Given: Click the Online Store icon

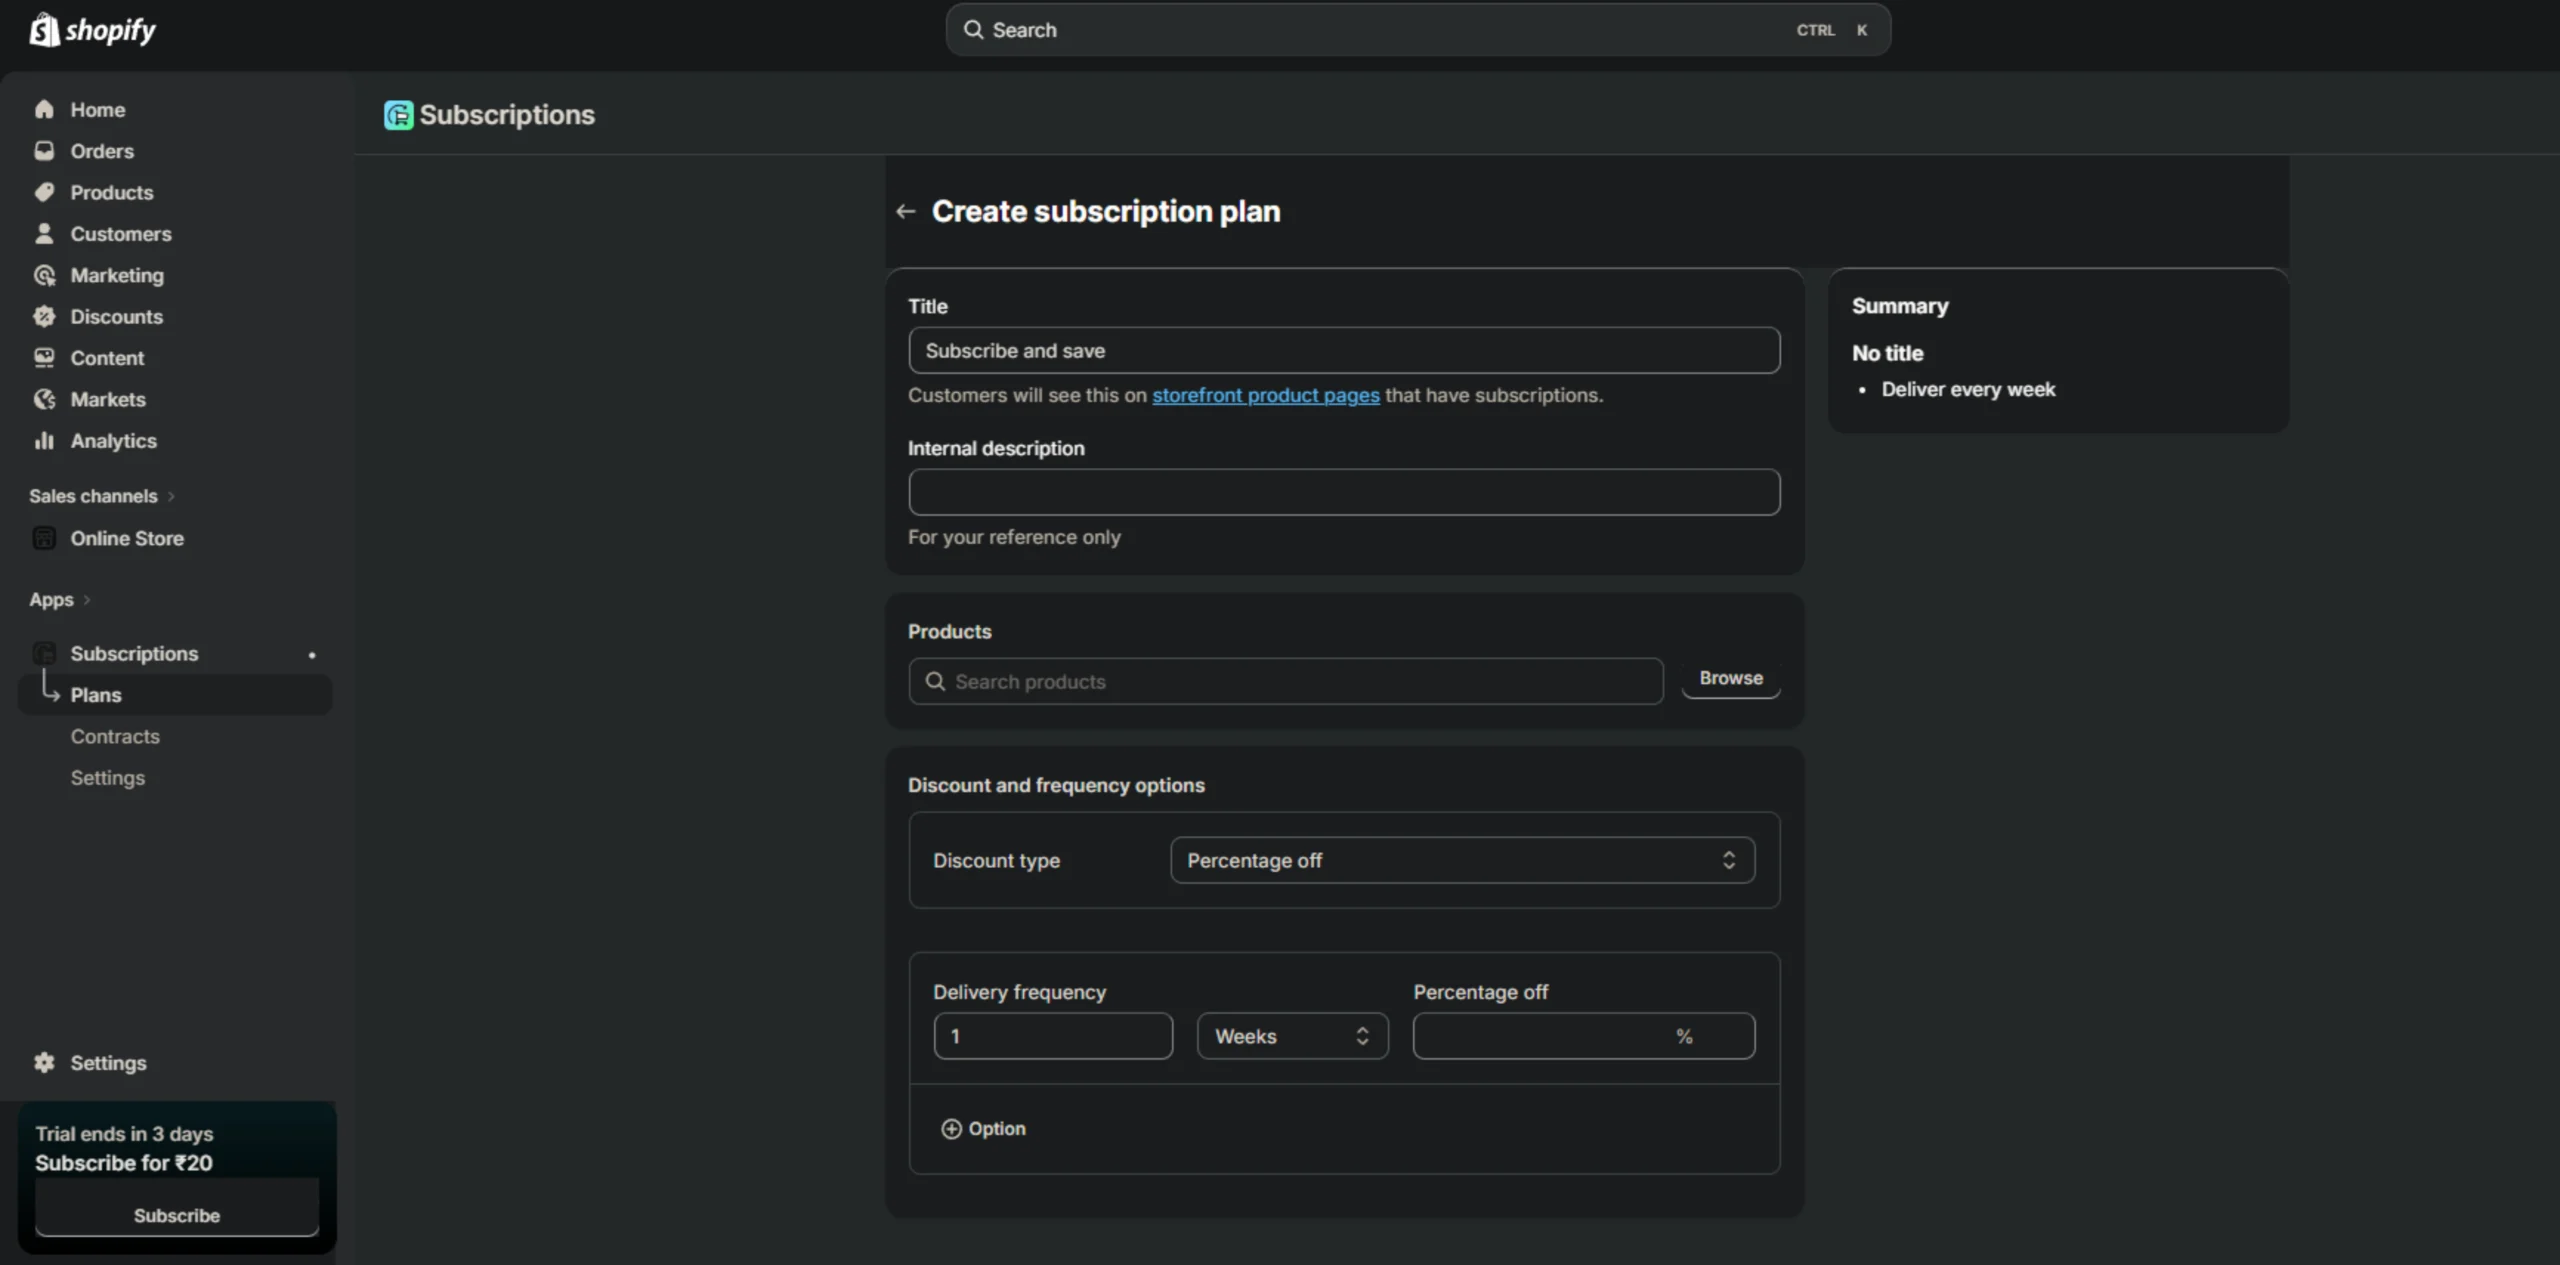Looking at the screenshot, I should 45,537.
